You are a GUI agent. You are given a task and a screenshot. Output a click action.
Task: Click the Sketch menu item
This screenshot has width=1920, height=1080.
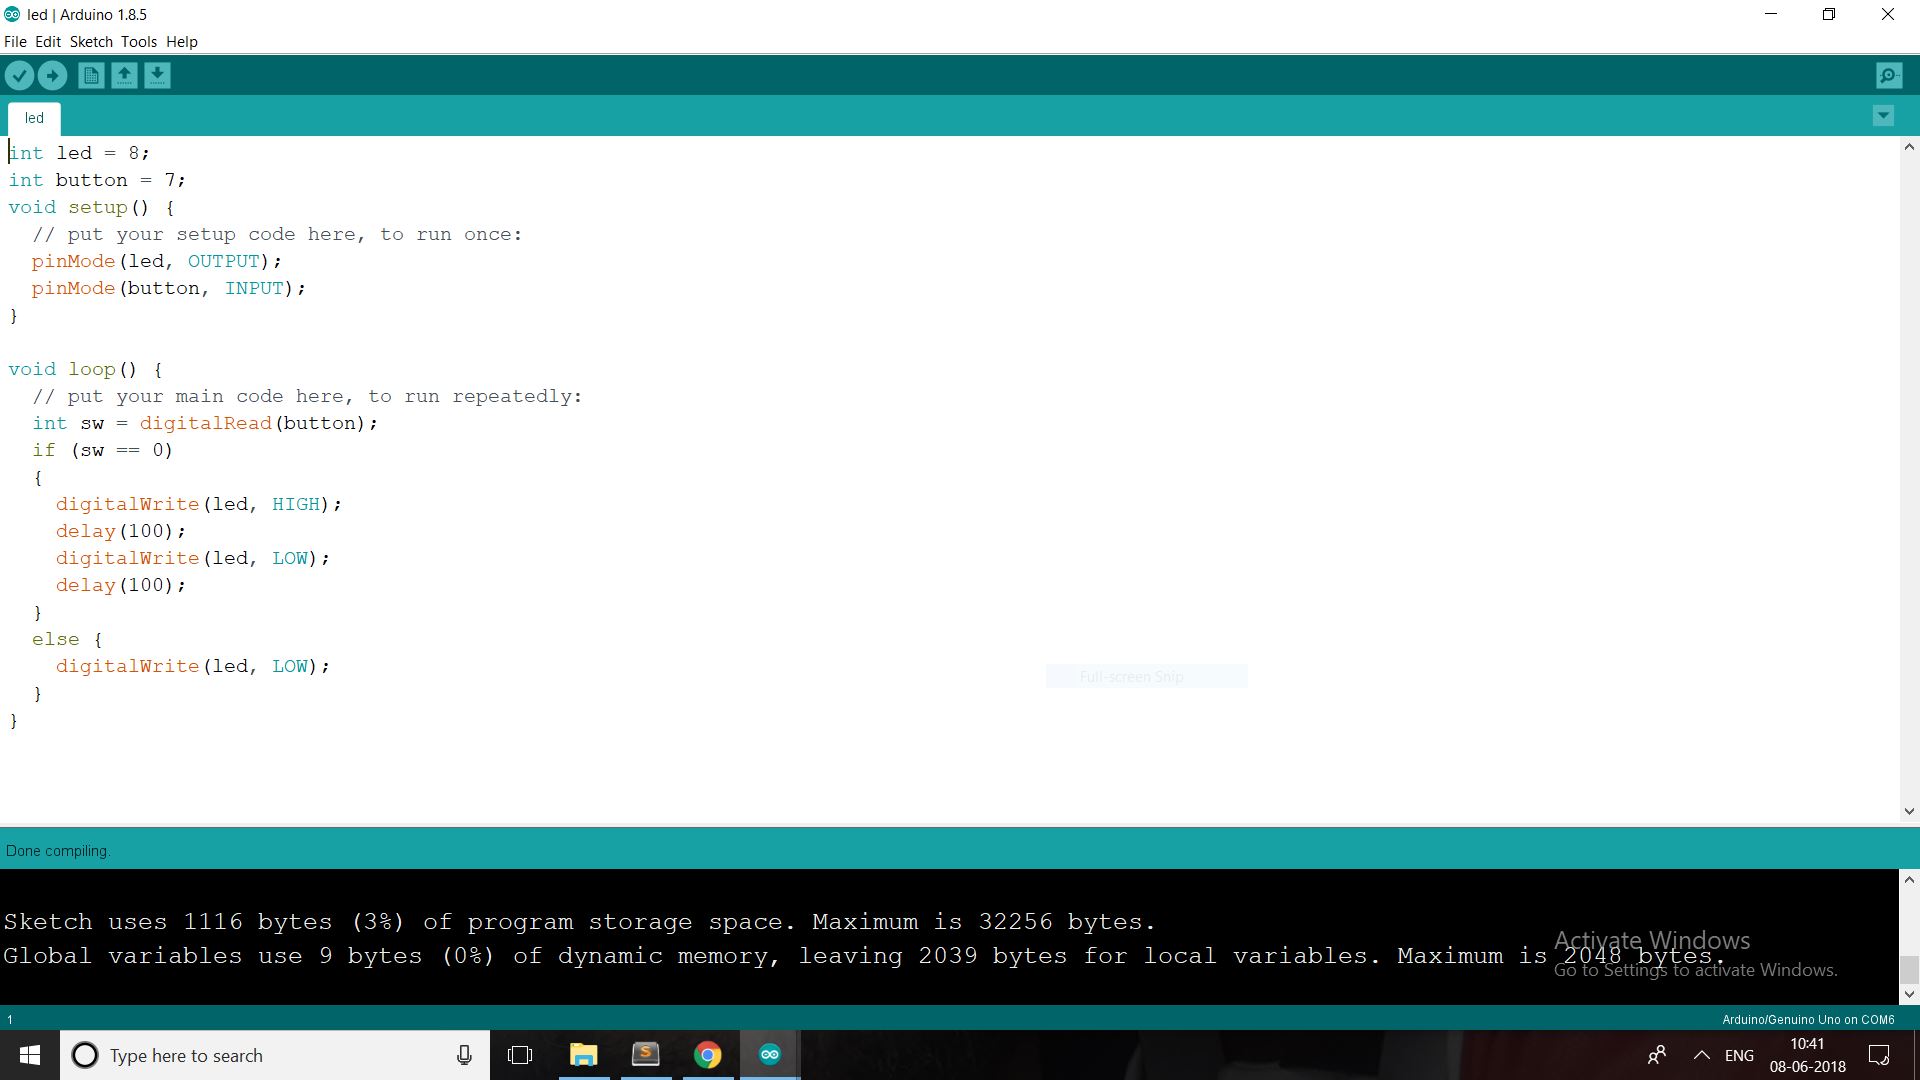[90, 41]
